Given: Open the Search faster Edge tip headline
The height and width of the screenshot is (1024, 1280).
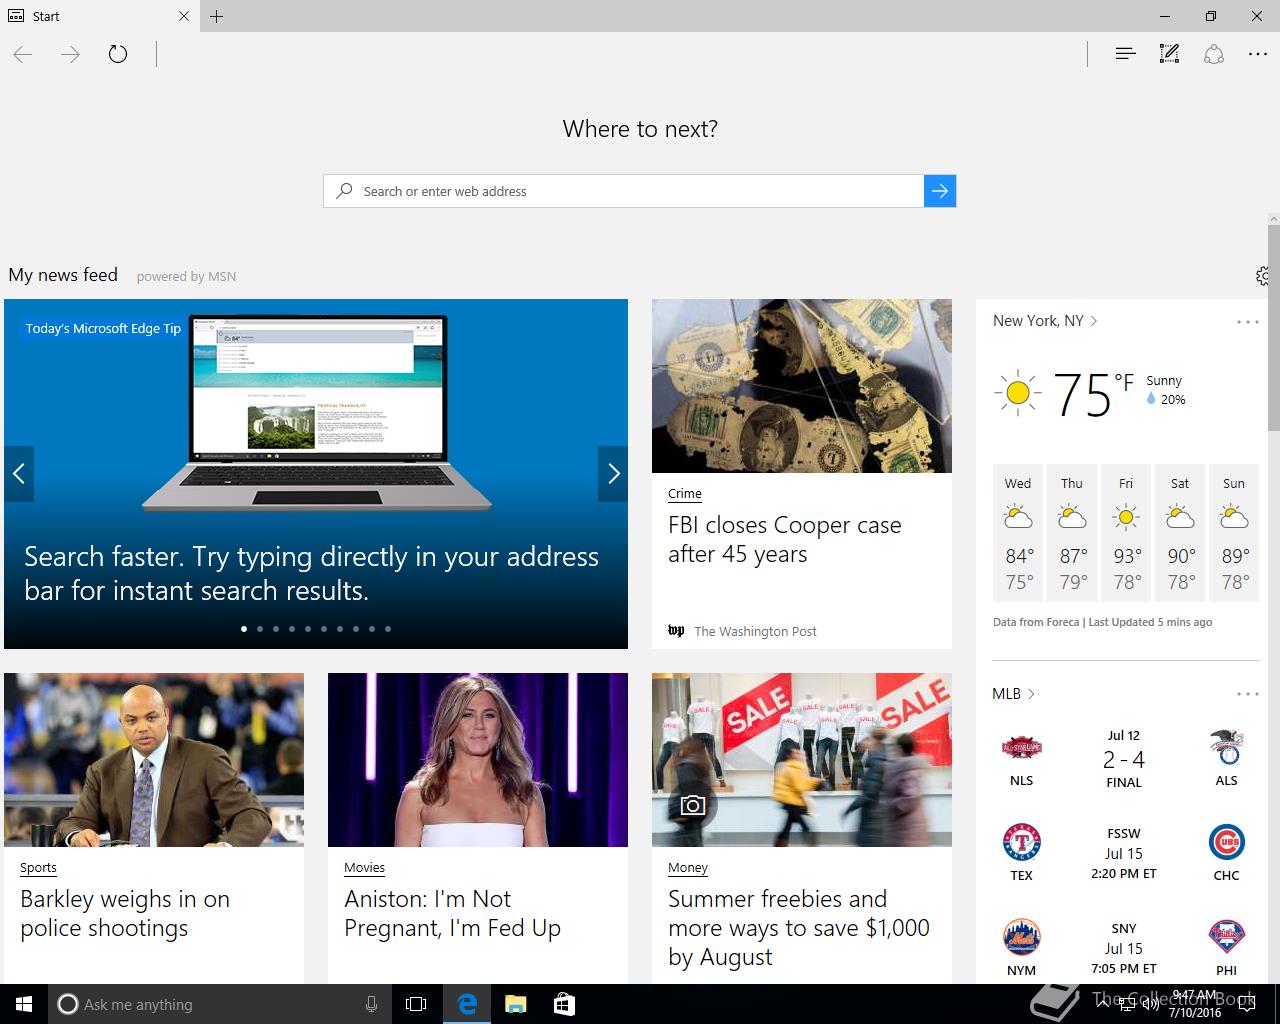Looking at the screenshot, I should click(311, 573).
